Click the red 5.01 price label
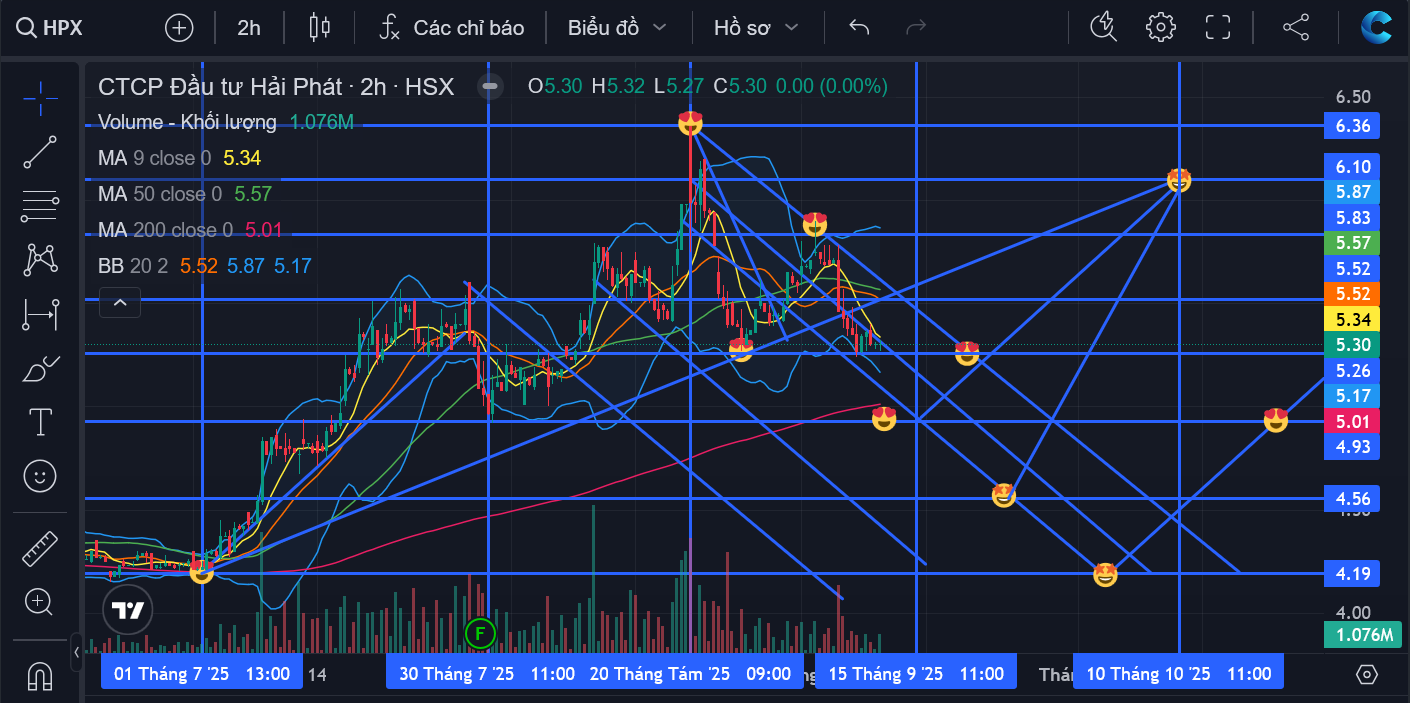1410x703 pixels. click(1352, 421)
